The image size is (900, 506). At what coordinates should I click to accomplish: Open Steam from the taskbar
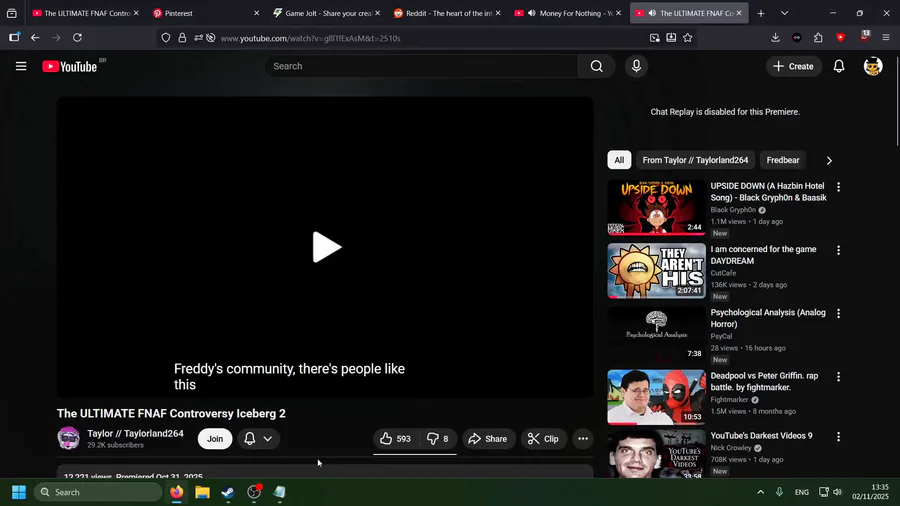(228, 492)
